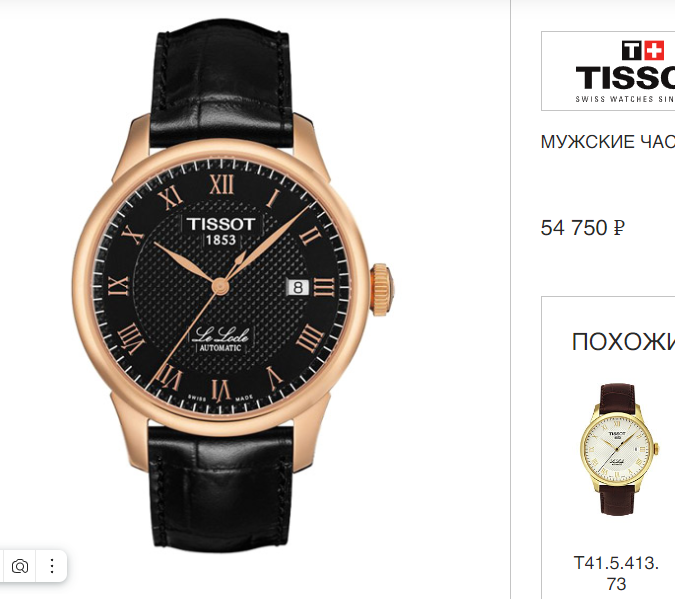Click the МУЖСКИЕ ЧАСЫ category heading
This screenshot has height=599, width=675.
click(x=608, y=142)
